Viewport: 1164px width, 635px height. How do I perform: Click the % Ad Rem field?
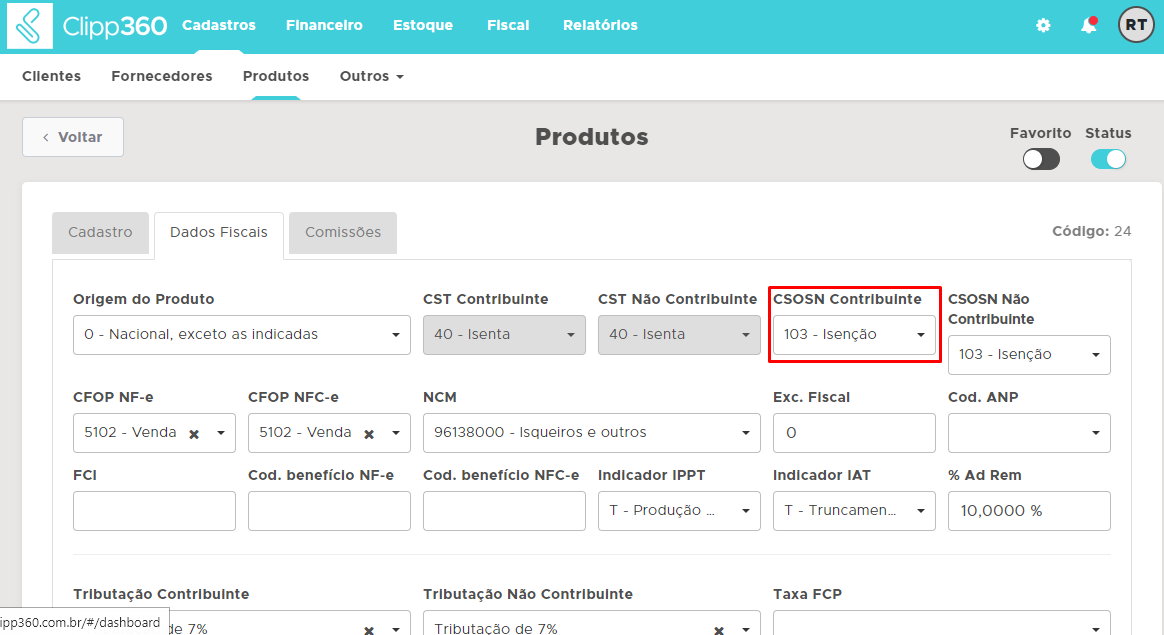1029,511
